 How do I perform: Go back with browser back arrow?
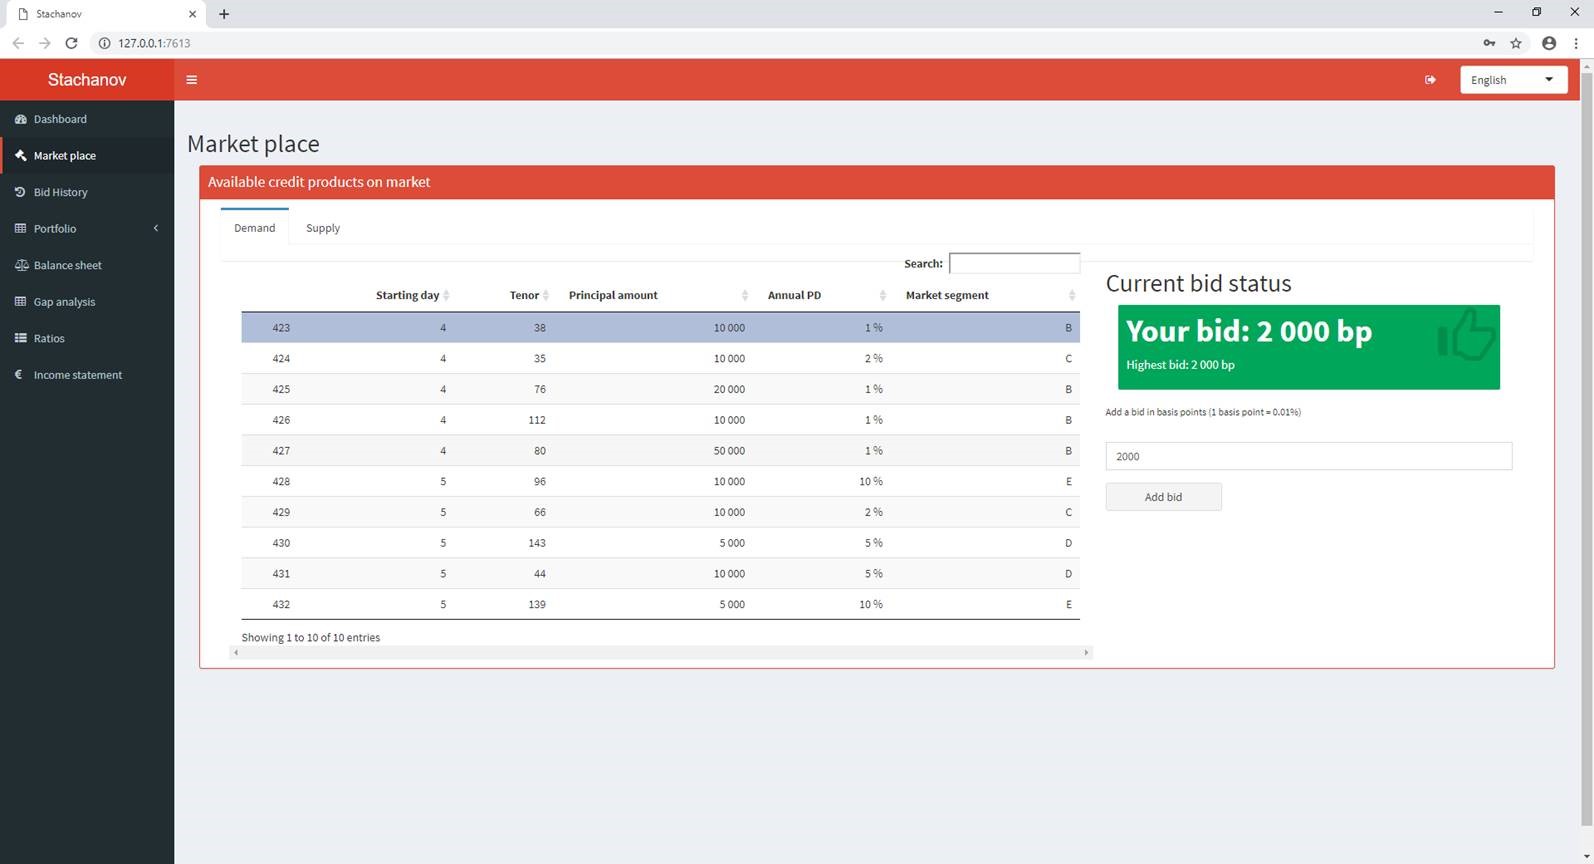pos(18,43)
